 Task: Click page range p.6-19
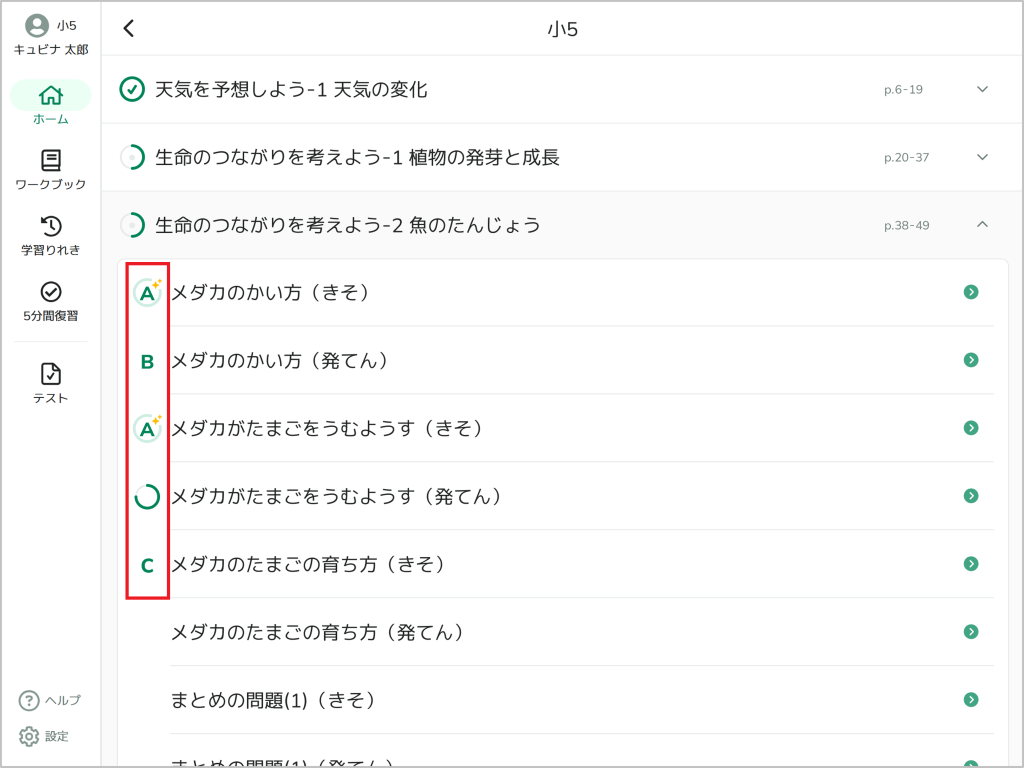coord(903,90)
